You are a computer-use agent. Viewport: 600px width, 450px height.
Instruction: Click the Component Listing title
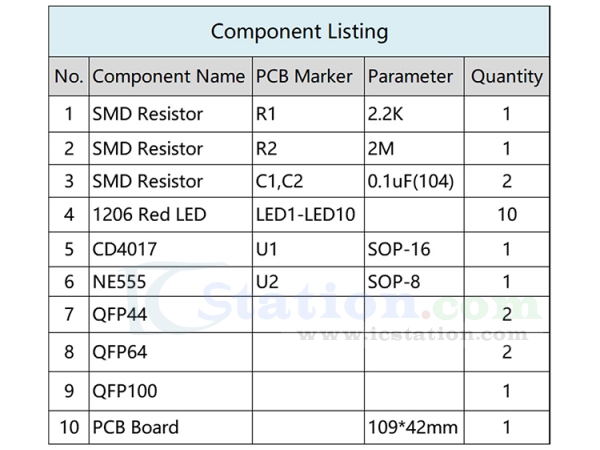(299, 31)
